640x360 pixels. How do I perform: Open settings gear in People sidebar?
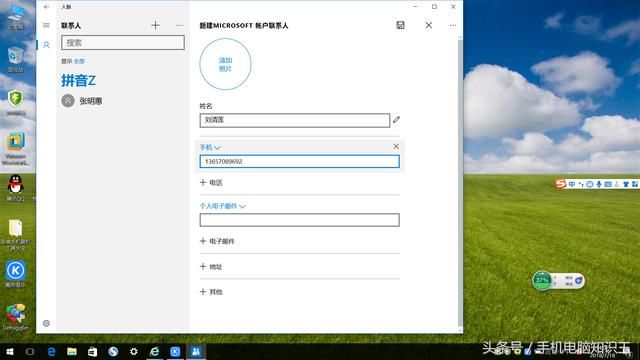click(47, 323)
